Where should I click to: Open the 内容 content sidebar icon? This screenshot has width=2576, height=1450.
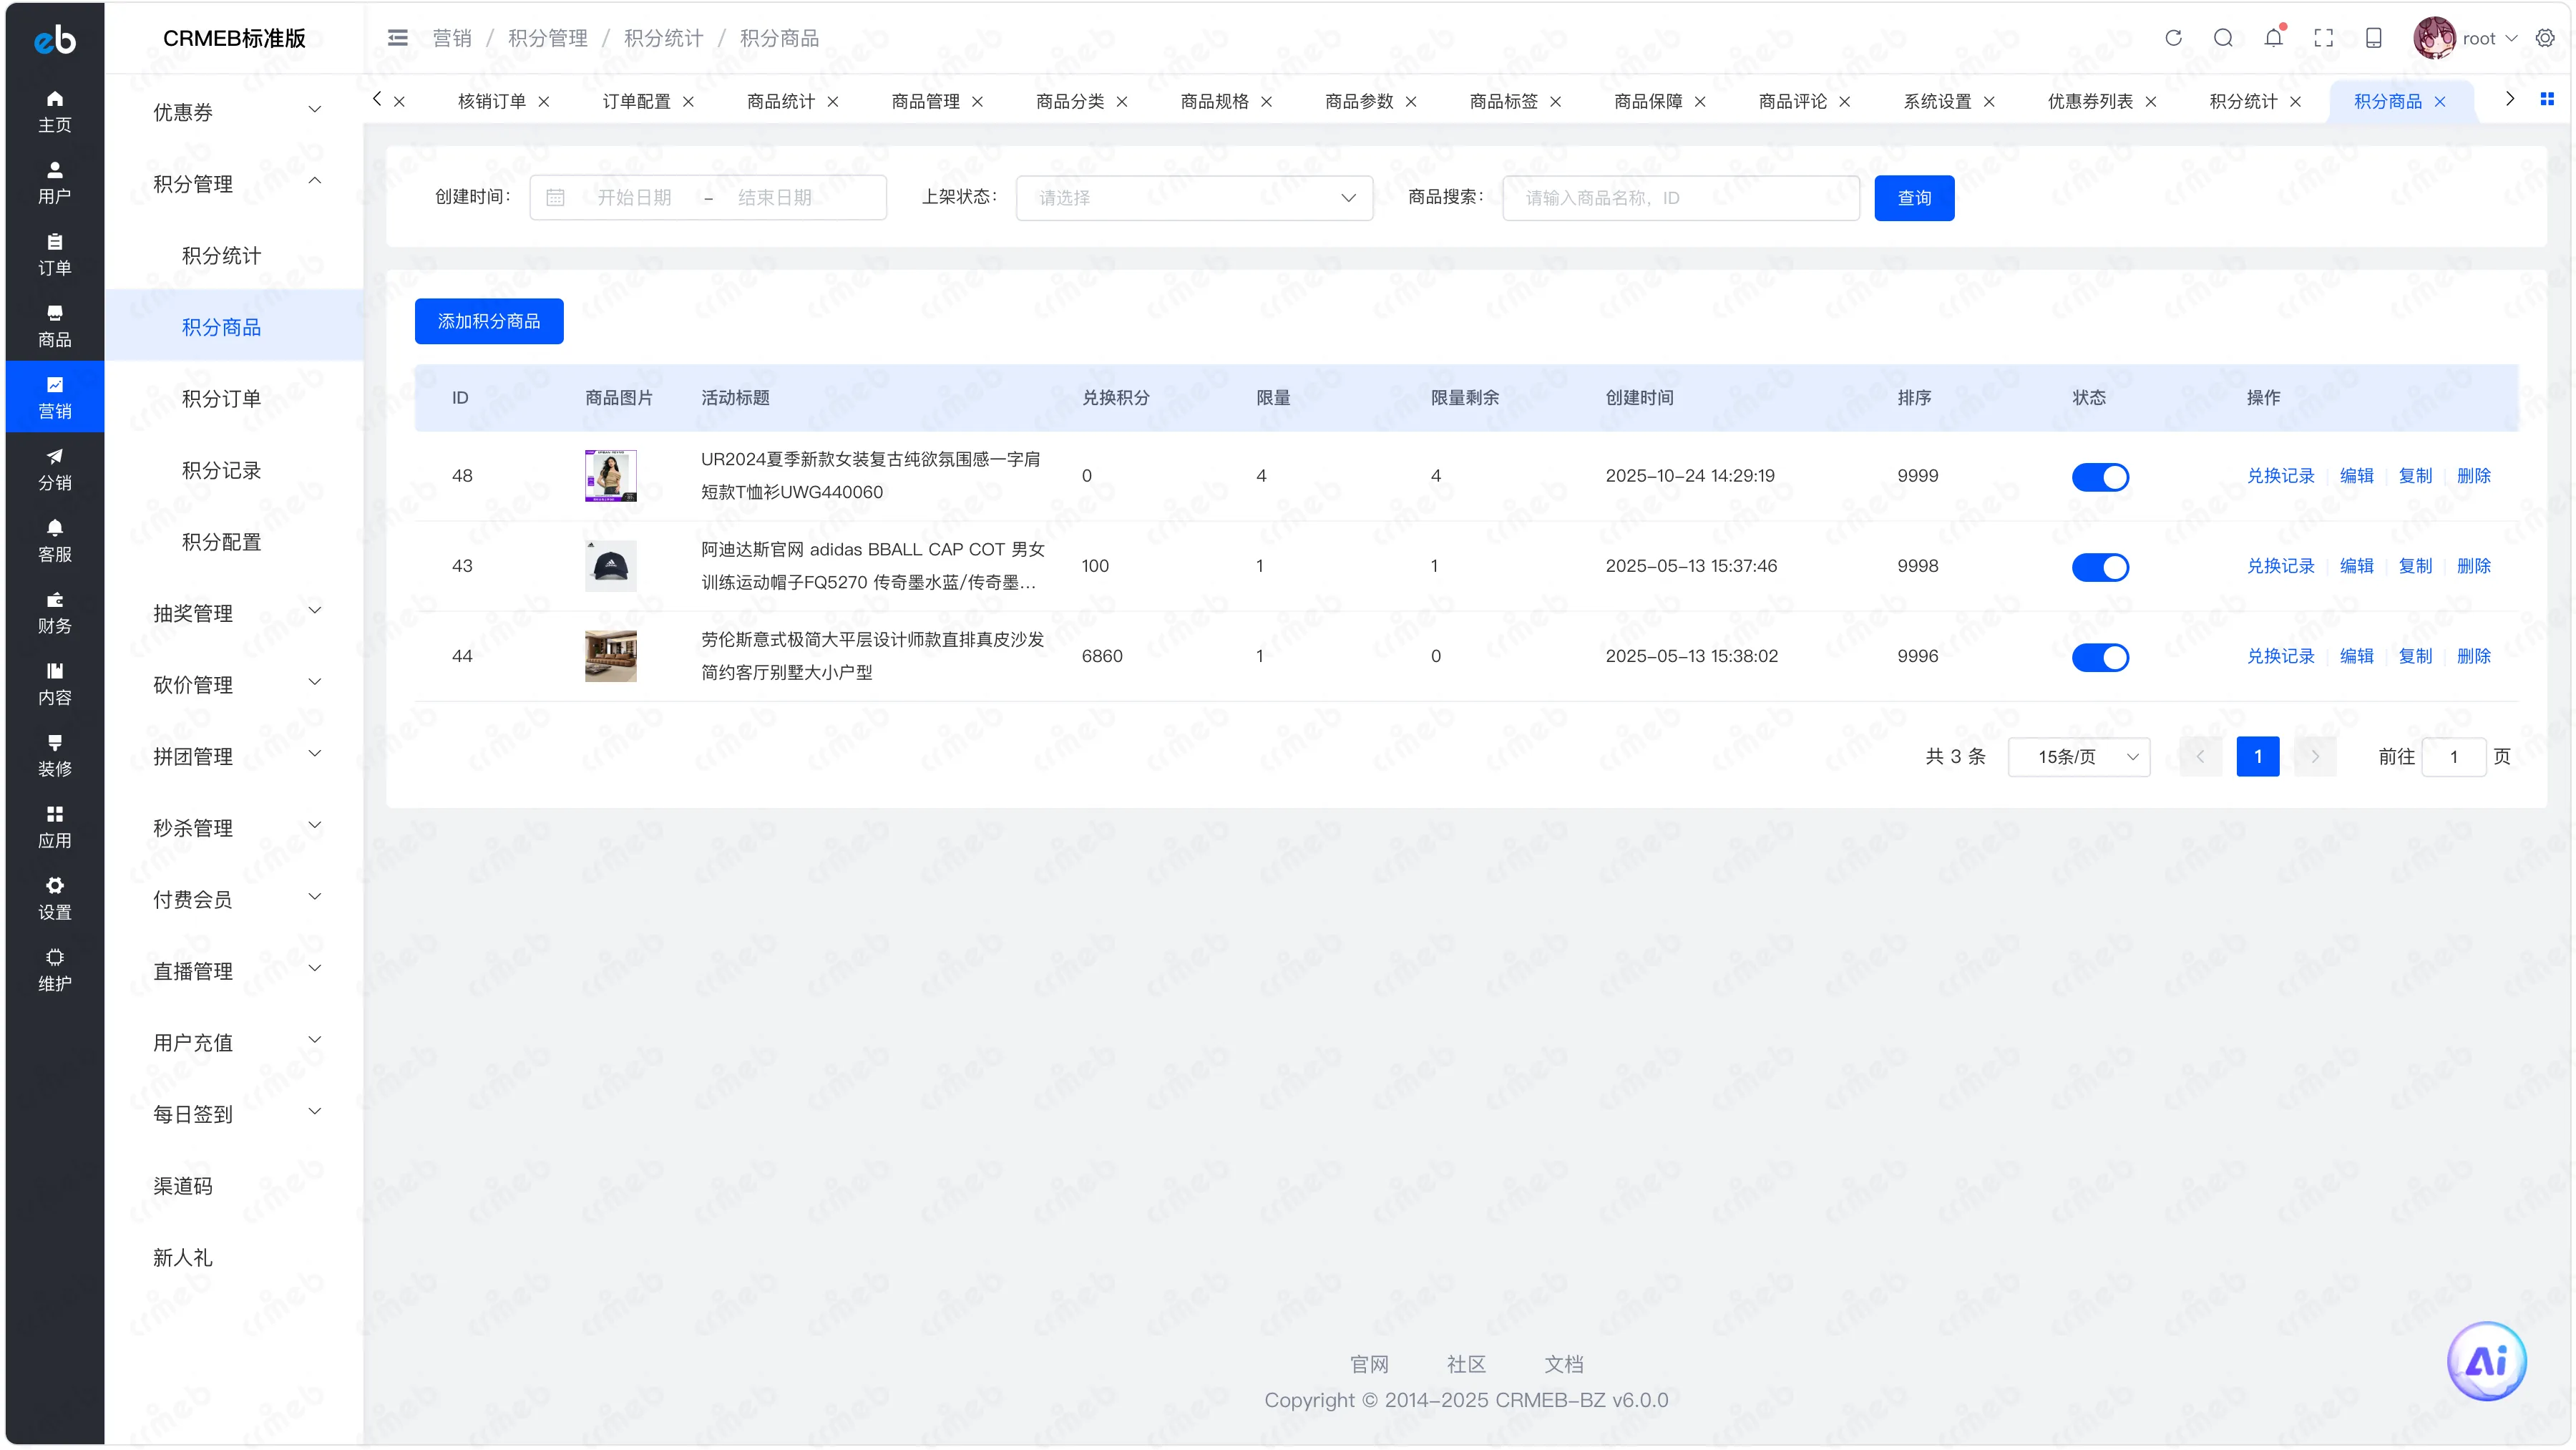pos(55,684)
